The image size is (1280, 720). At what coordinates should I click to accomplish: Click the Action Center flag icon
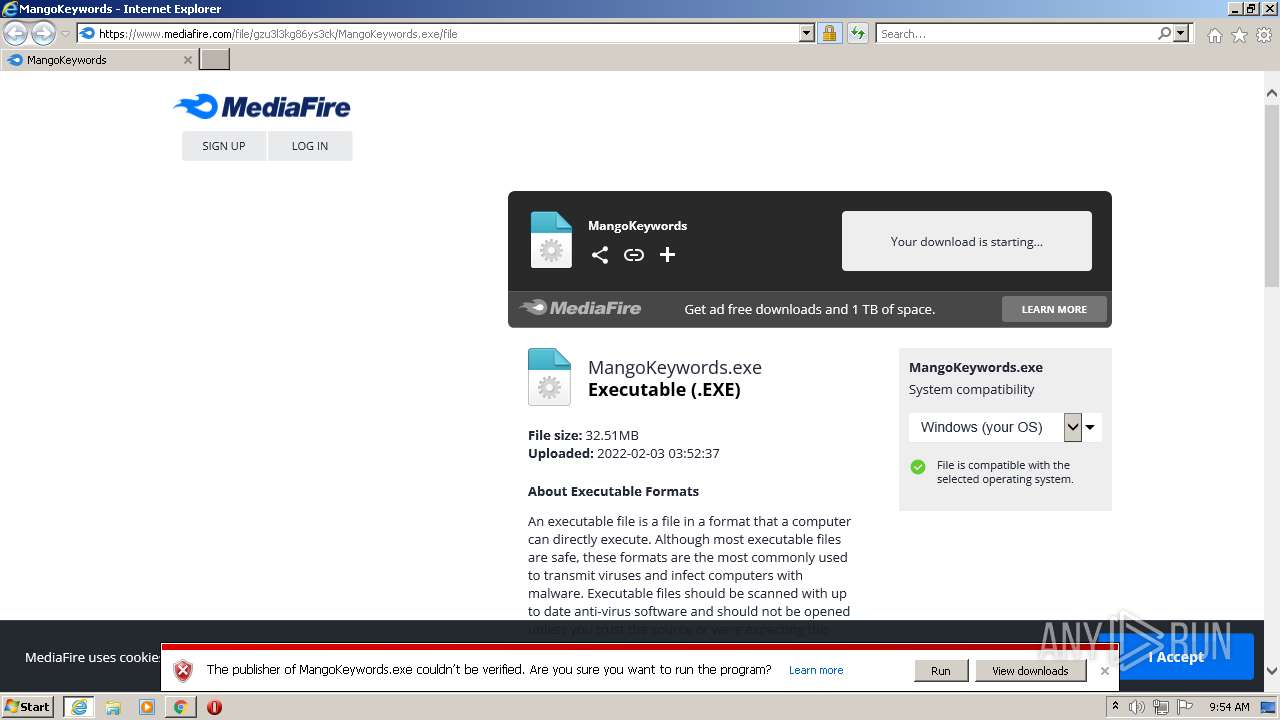(1185, 707)
